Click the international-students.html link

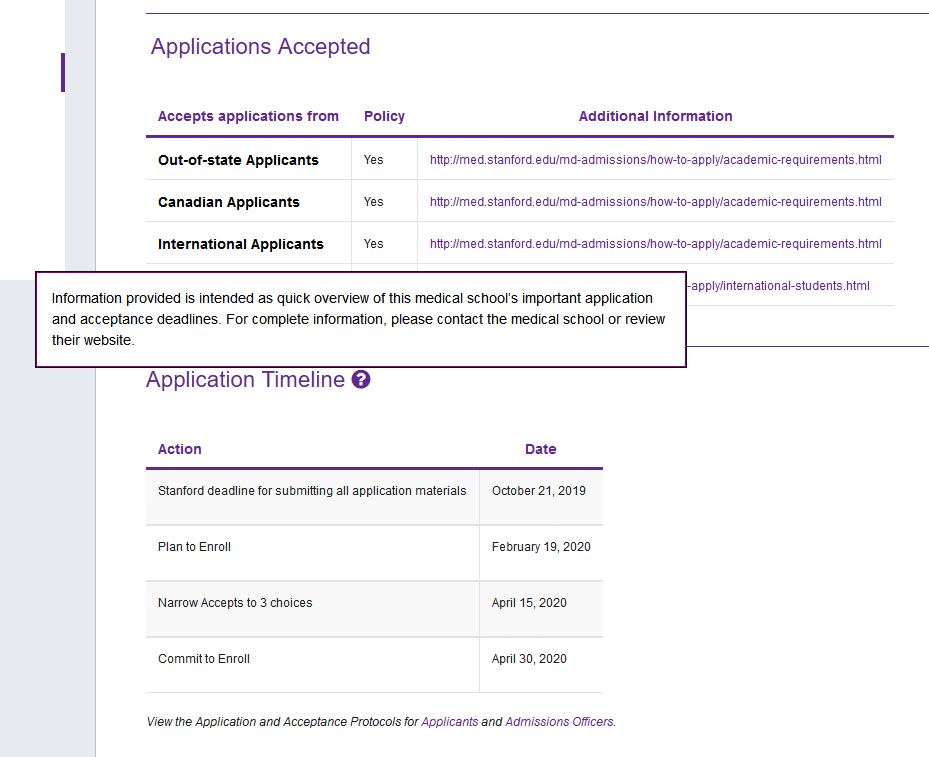point(778,286)
